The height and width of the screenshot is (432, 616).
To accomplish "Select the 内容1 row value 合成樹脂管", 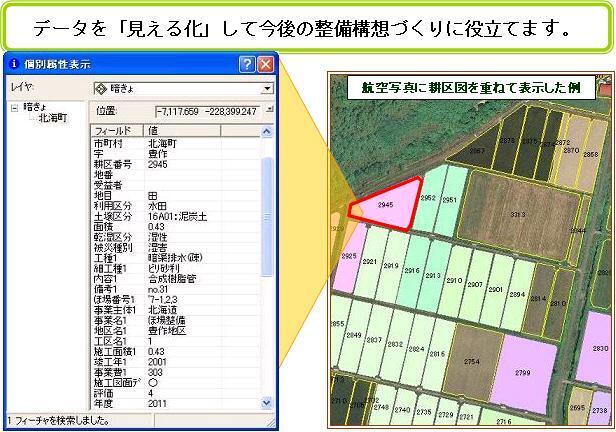I will click(x=172, y=279).
